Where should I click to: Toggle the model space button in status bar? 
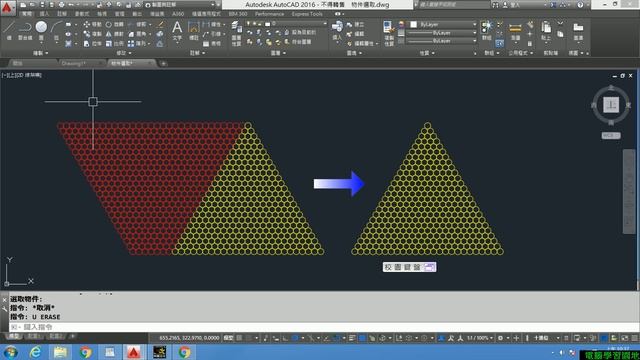(229, 338)
